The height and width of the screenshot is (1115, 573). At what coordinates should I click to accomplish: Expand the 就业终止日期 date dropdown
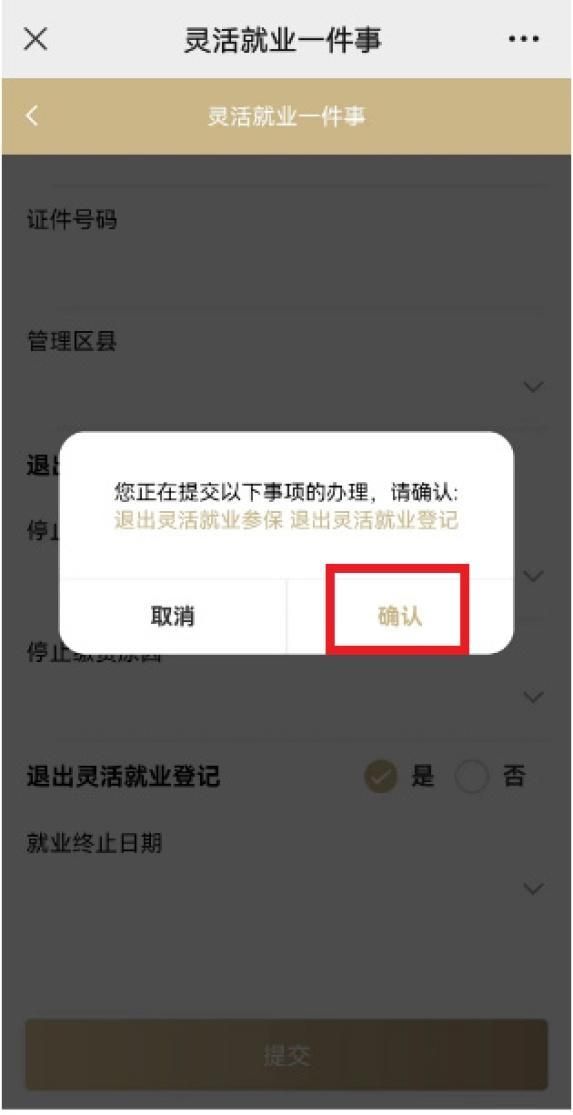pyautogui.click(x=533, y=889)
